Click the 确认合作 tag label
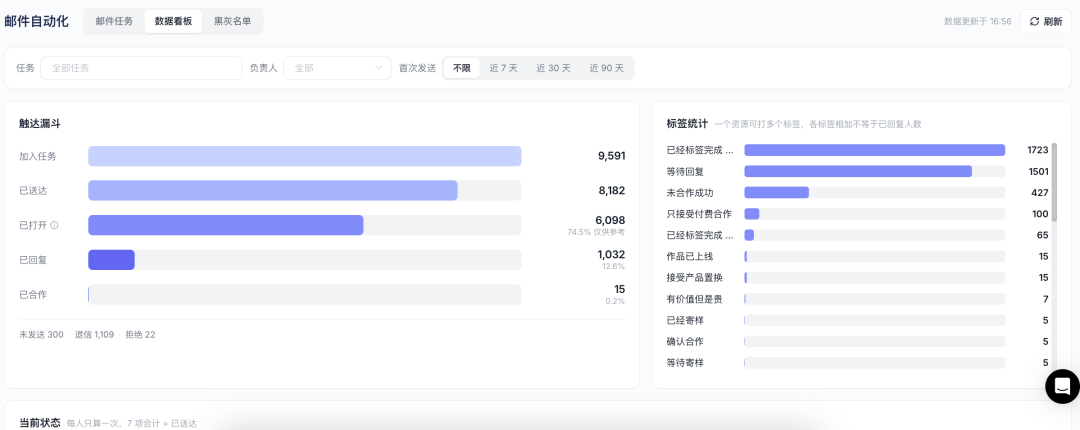The width and height of the screenshot is (1080, 430). point(685,341)
